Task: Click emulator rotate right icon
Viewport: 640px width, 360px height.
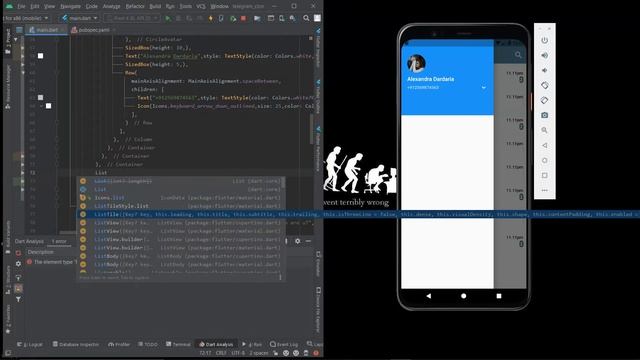Action: pos(544,100)
